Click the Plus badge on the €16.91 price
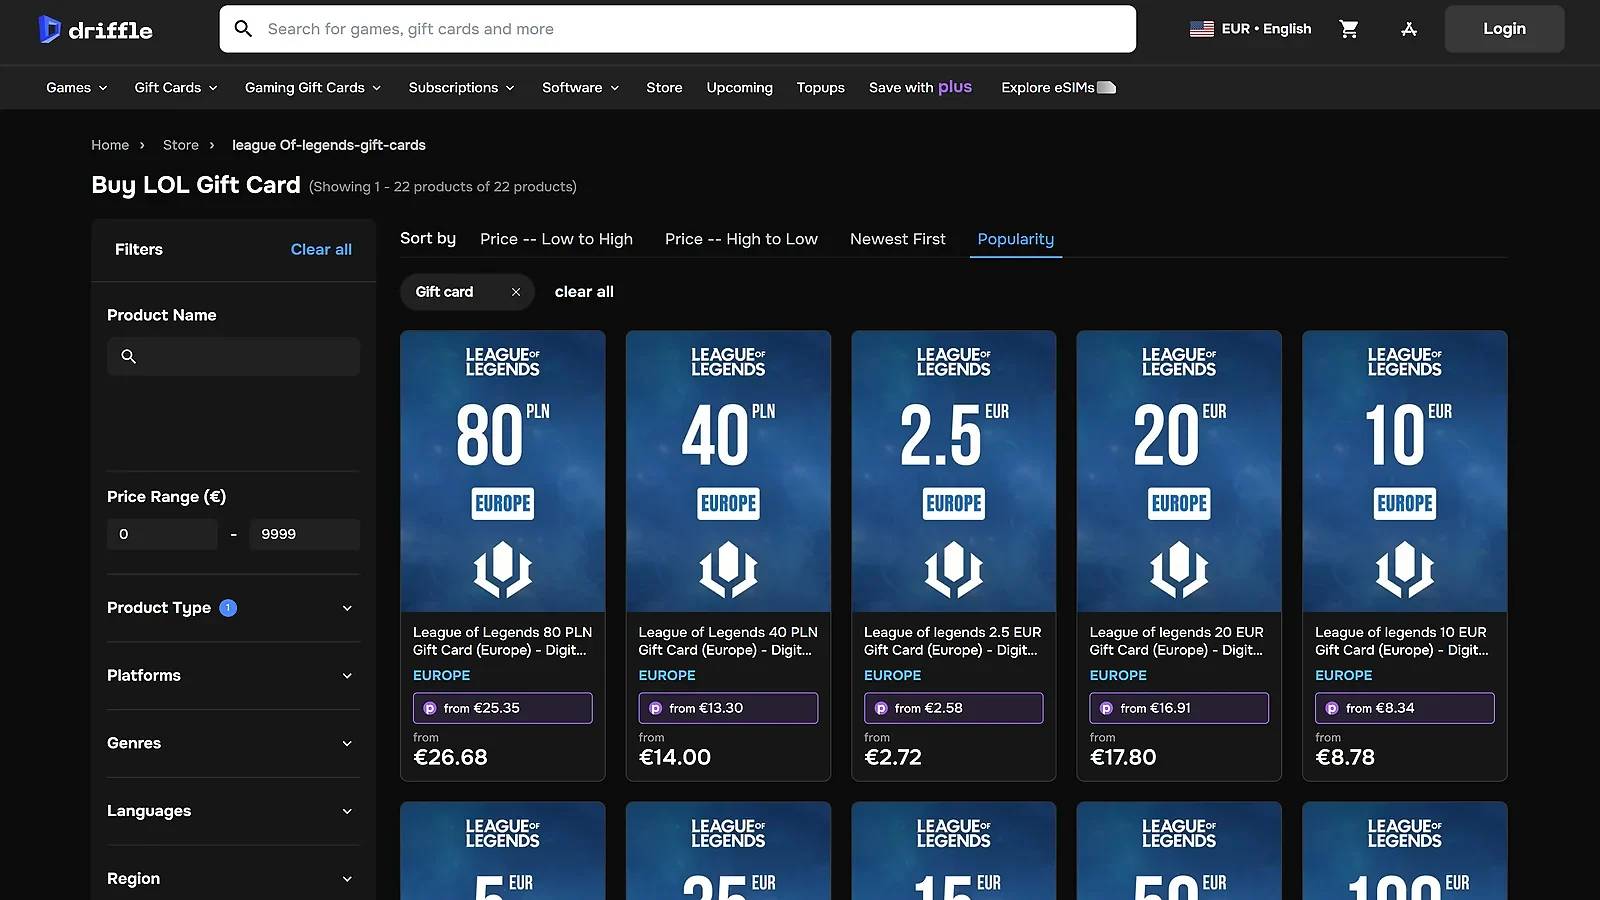Image resolution: width=1600 pixels, height=900 pixels. [1106, 707]
